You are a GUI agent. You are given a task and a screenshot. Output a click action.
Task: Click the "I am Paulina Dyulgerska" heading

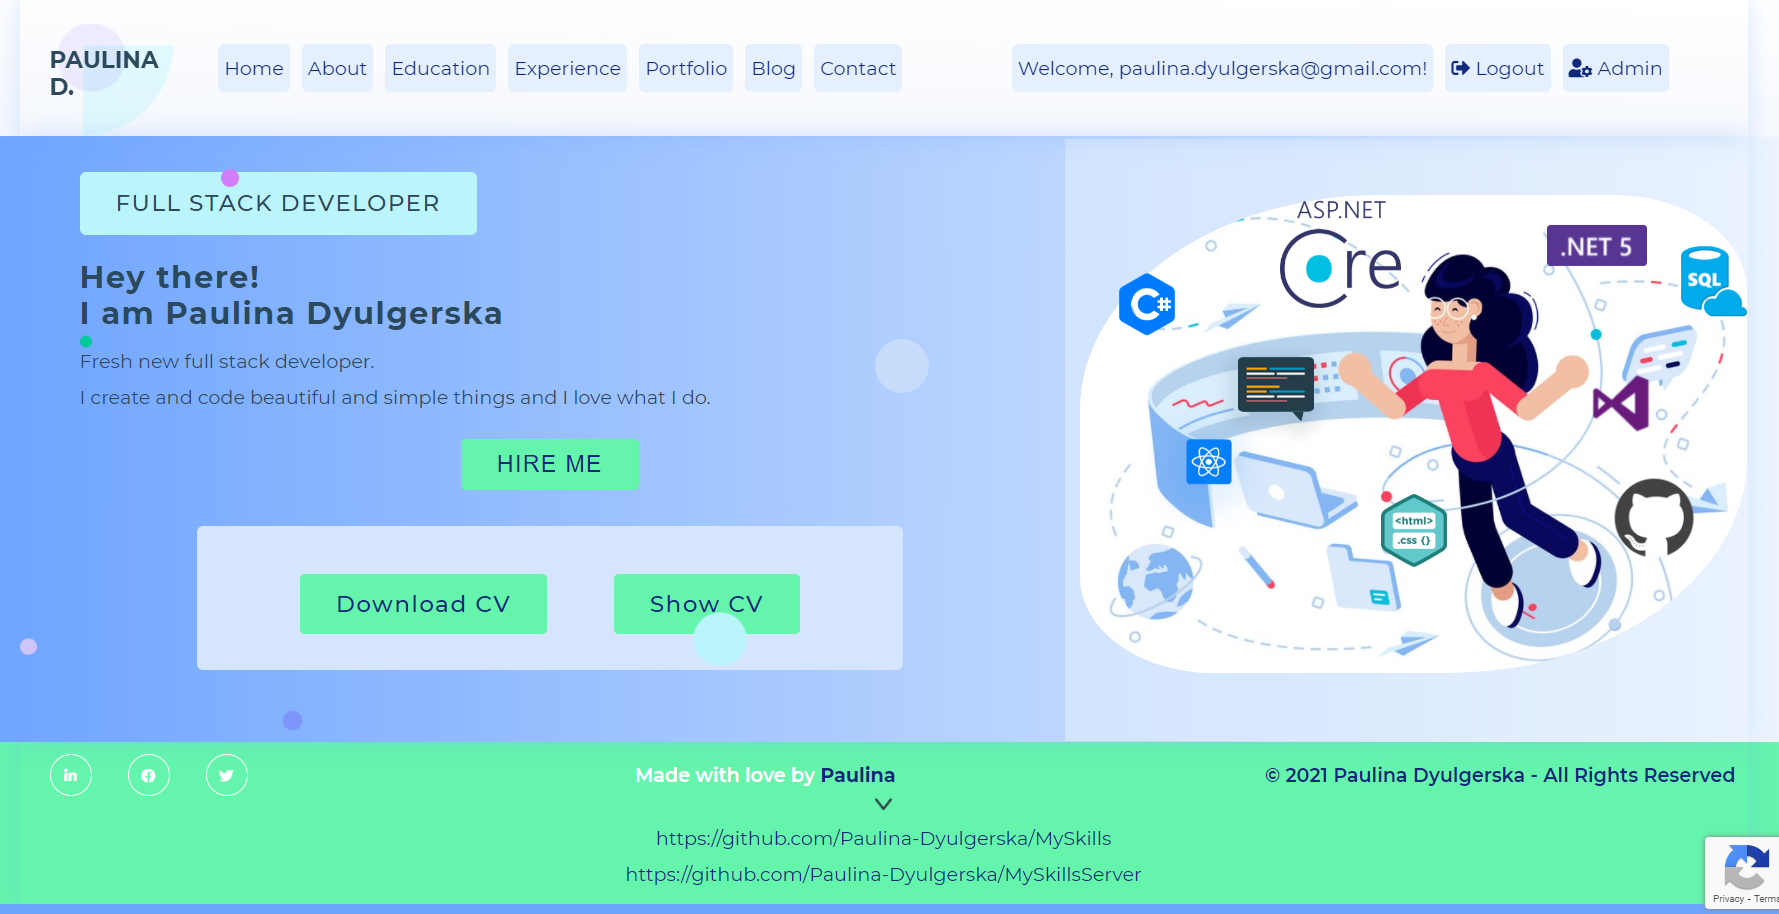coord(291,313)
